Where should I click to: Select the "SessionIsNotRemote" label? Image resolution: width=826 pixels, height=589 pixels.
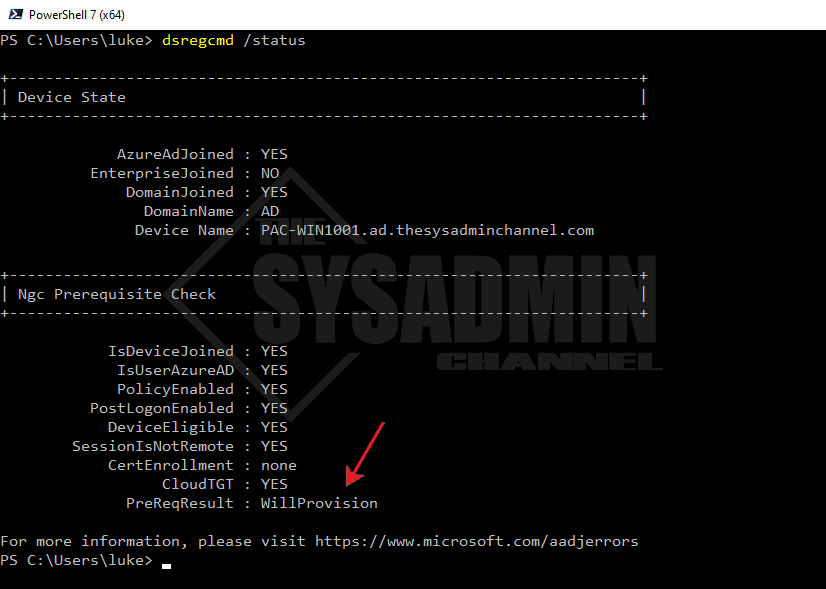coord(153,446)
